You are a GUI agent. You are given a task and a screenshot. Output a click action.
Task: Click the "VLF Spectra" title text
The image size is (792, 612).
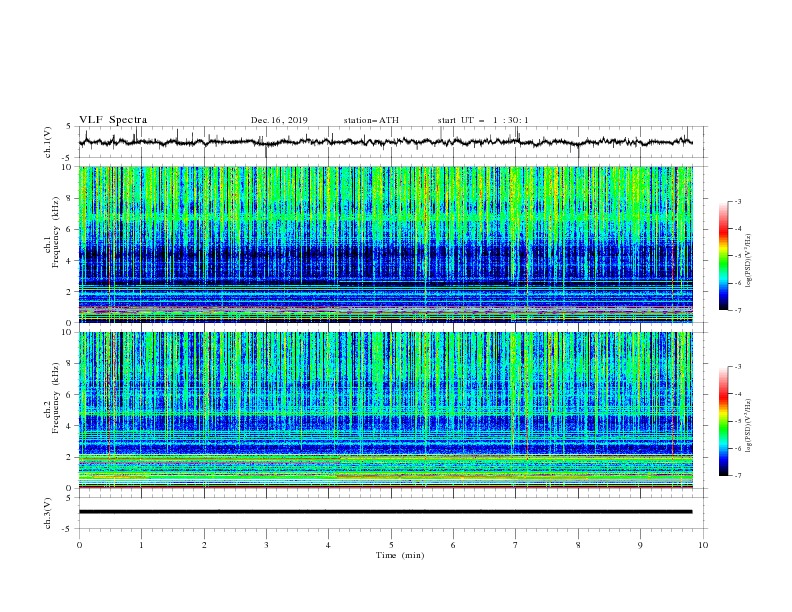click(113, 120)
